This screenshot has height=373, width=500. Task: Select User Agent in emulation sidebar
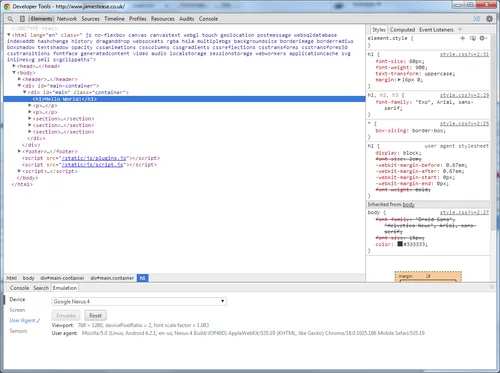25,320
